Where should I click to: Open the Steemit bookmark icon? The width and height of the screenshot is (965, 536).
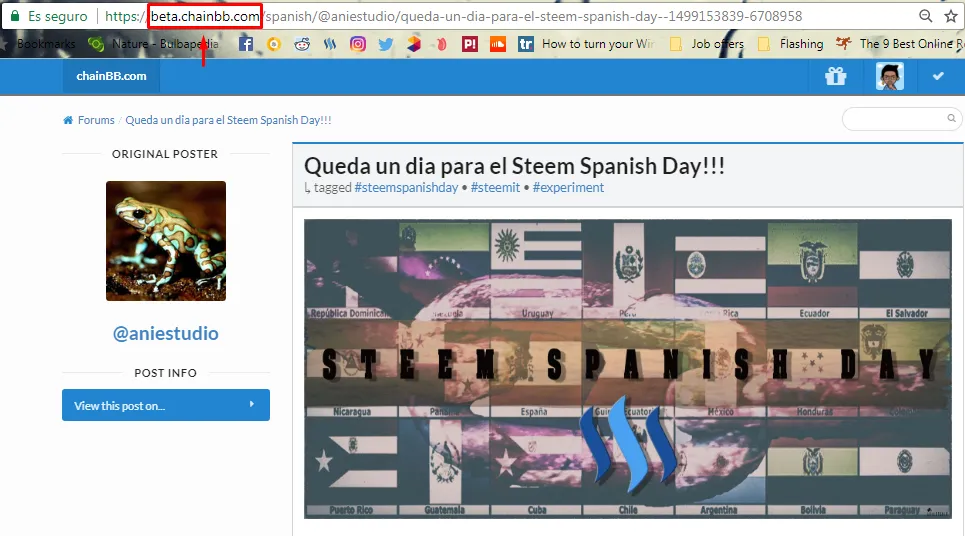point(330,44)
